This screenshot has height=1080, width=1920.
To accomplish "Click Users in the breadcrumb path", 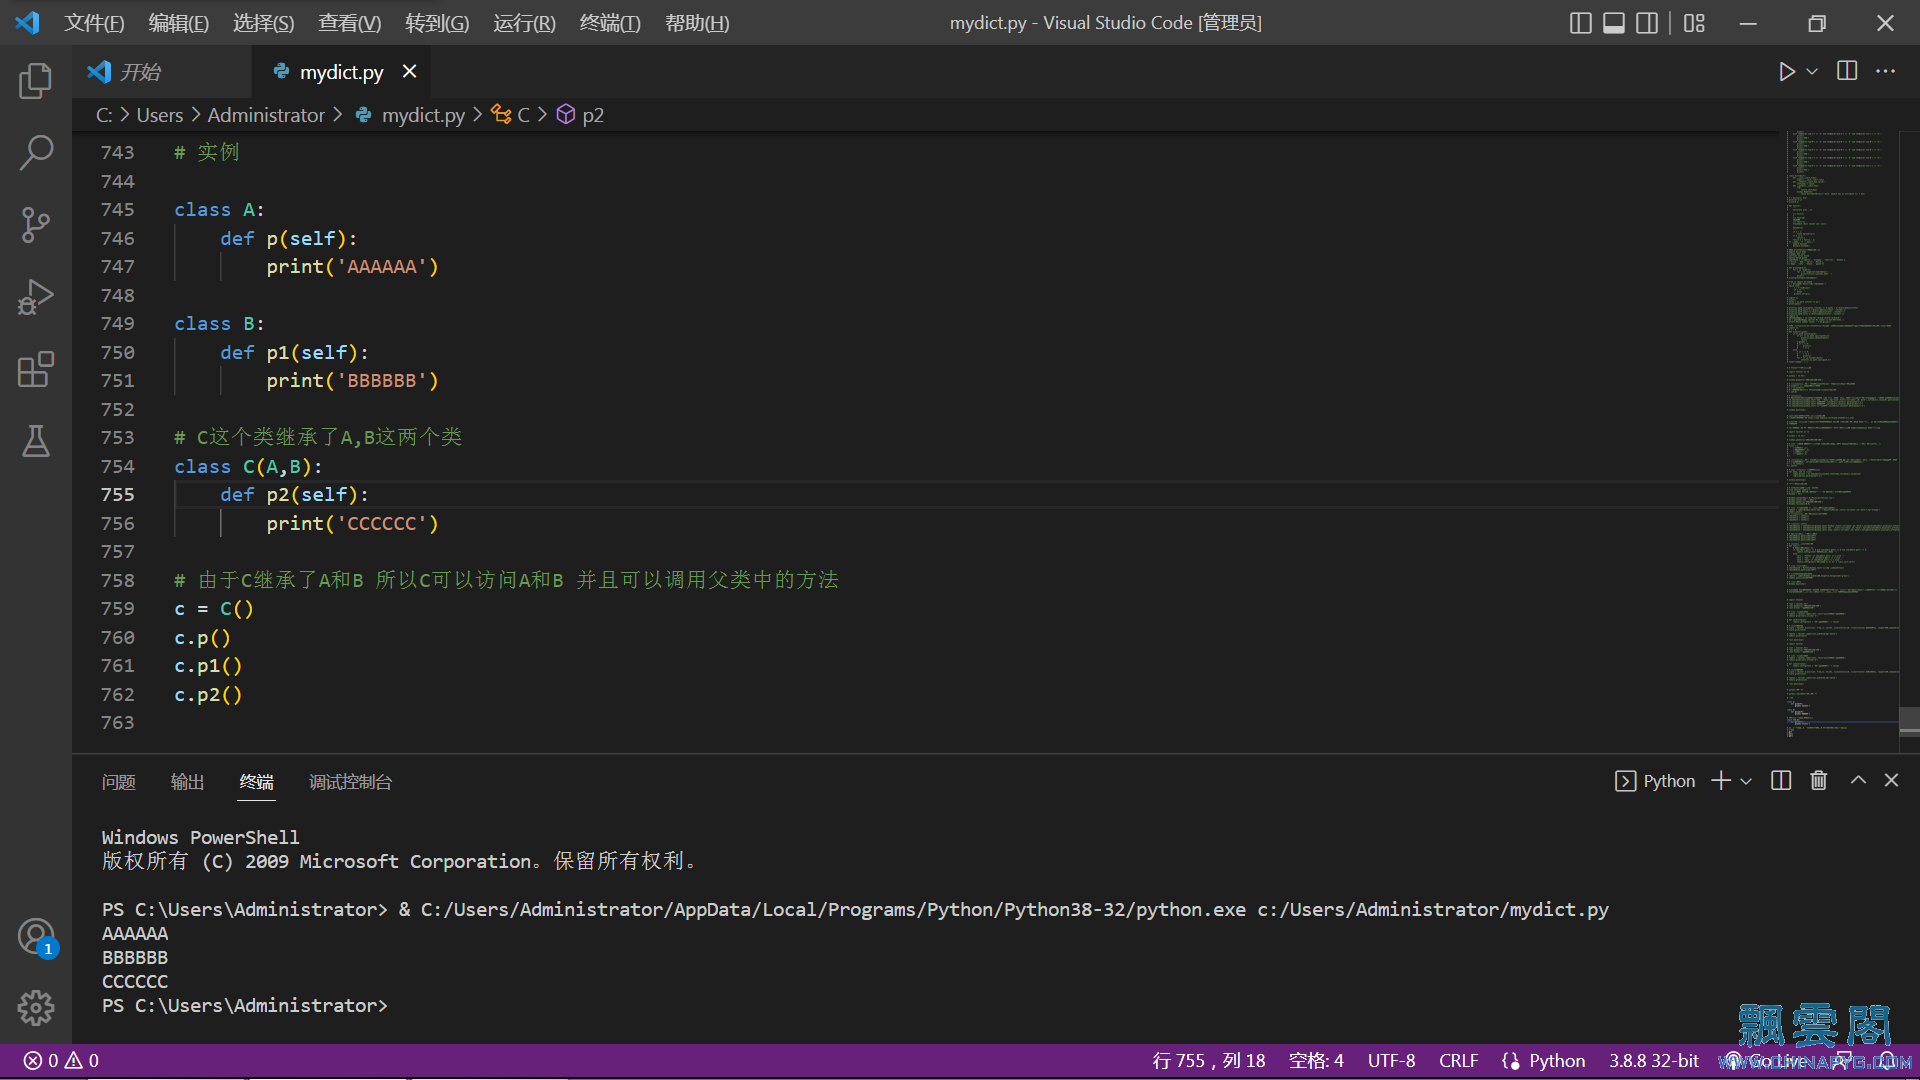I will tap(160, 115).
